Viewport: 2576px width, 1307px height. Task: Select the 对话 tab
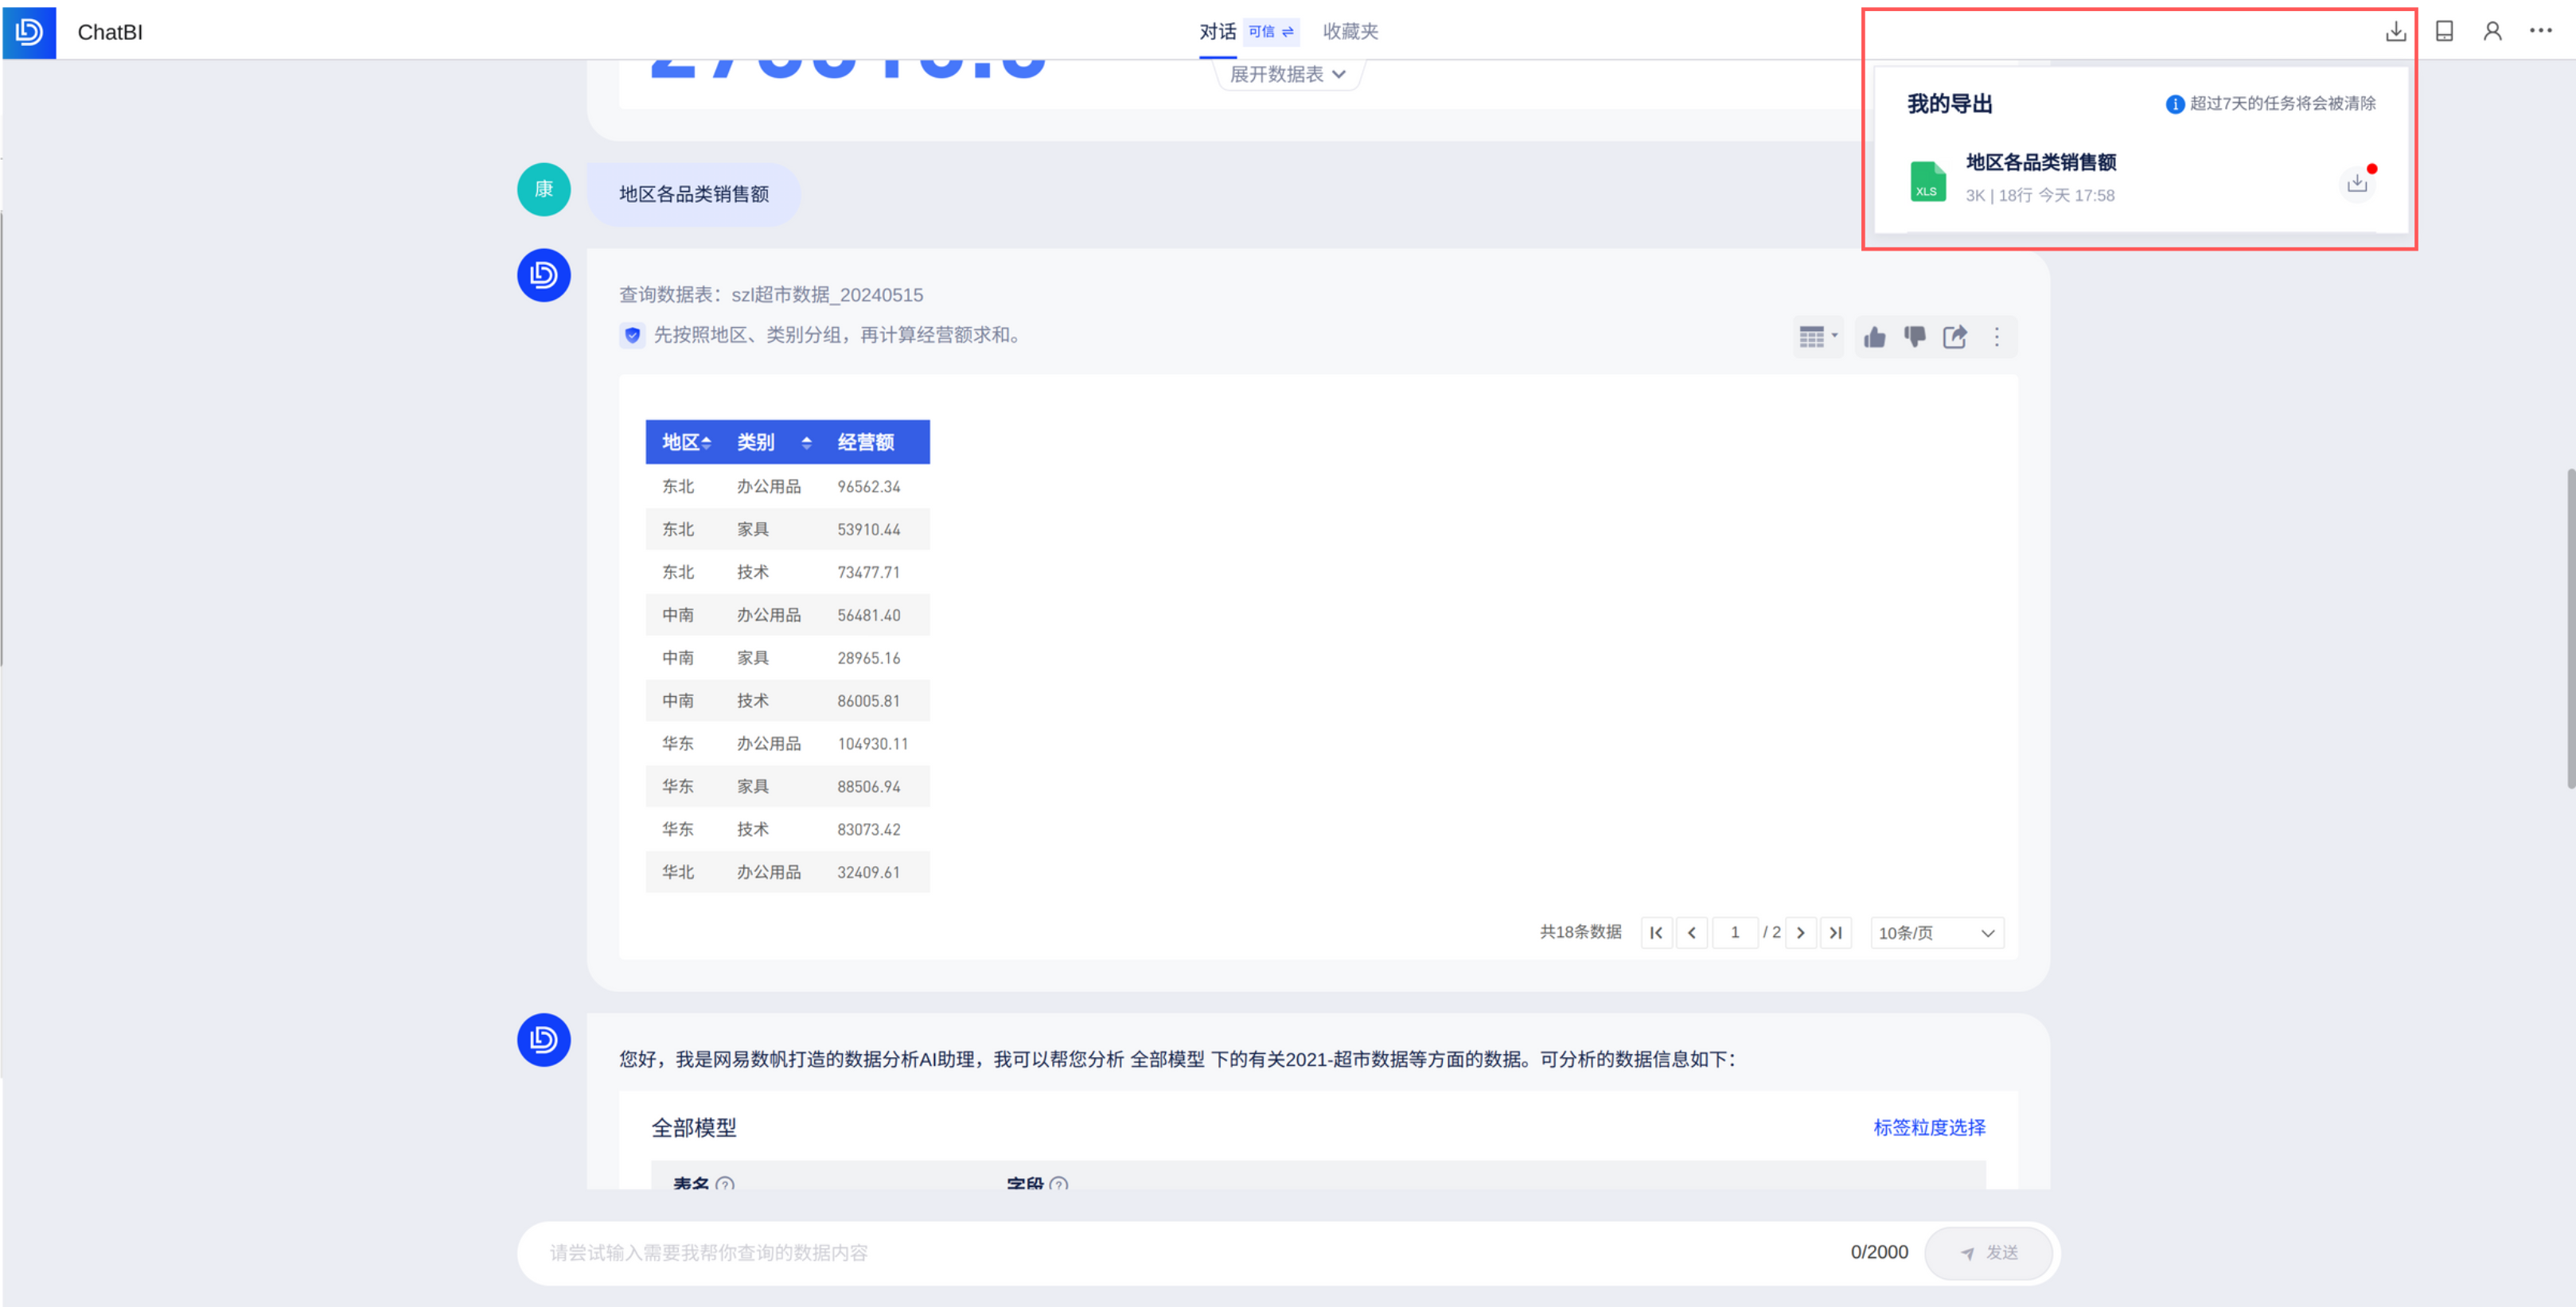pyautogui.click(x=1217, y=32)
